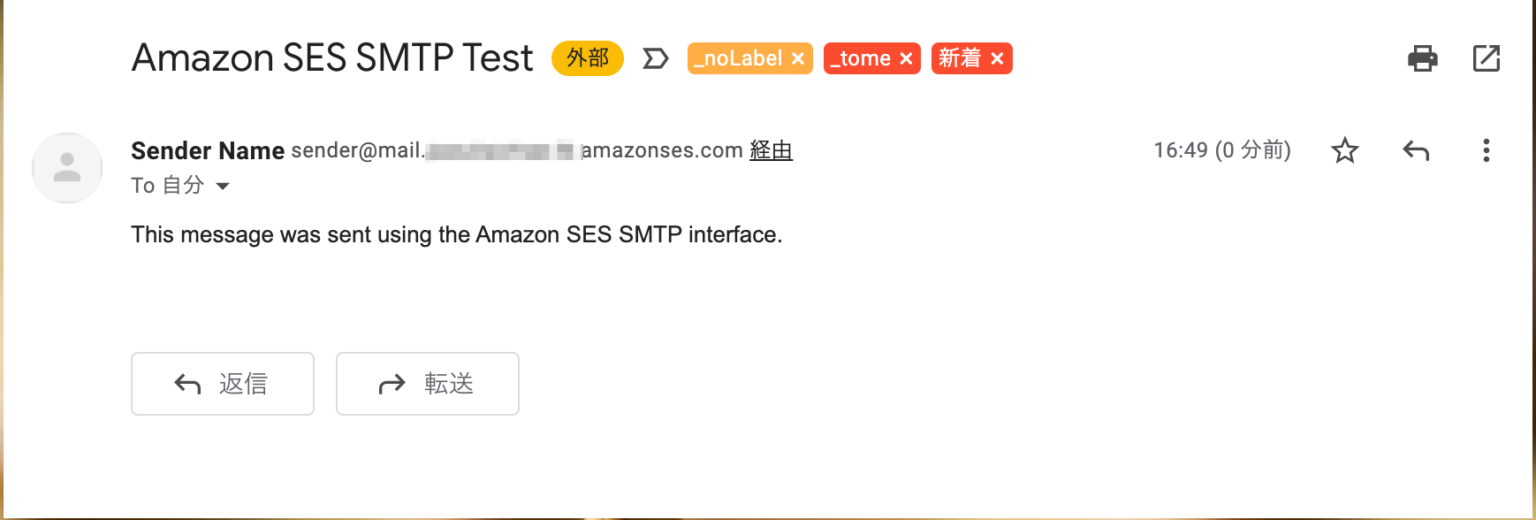1536x520 pixels.
Task: Click the Sender Name text
Action: [207, 151]
